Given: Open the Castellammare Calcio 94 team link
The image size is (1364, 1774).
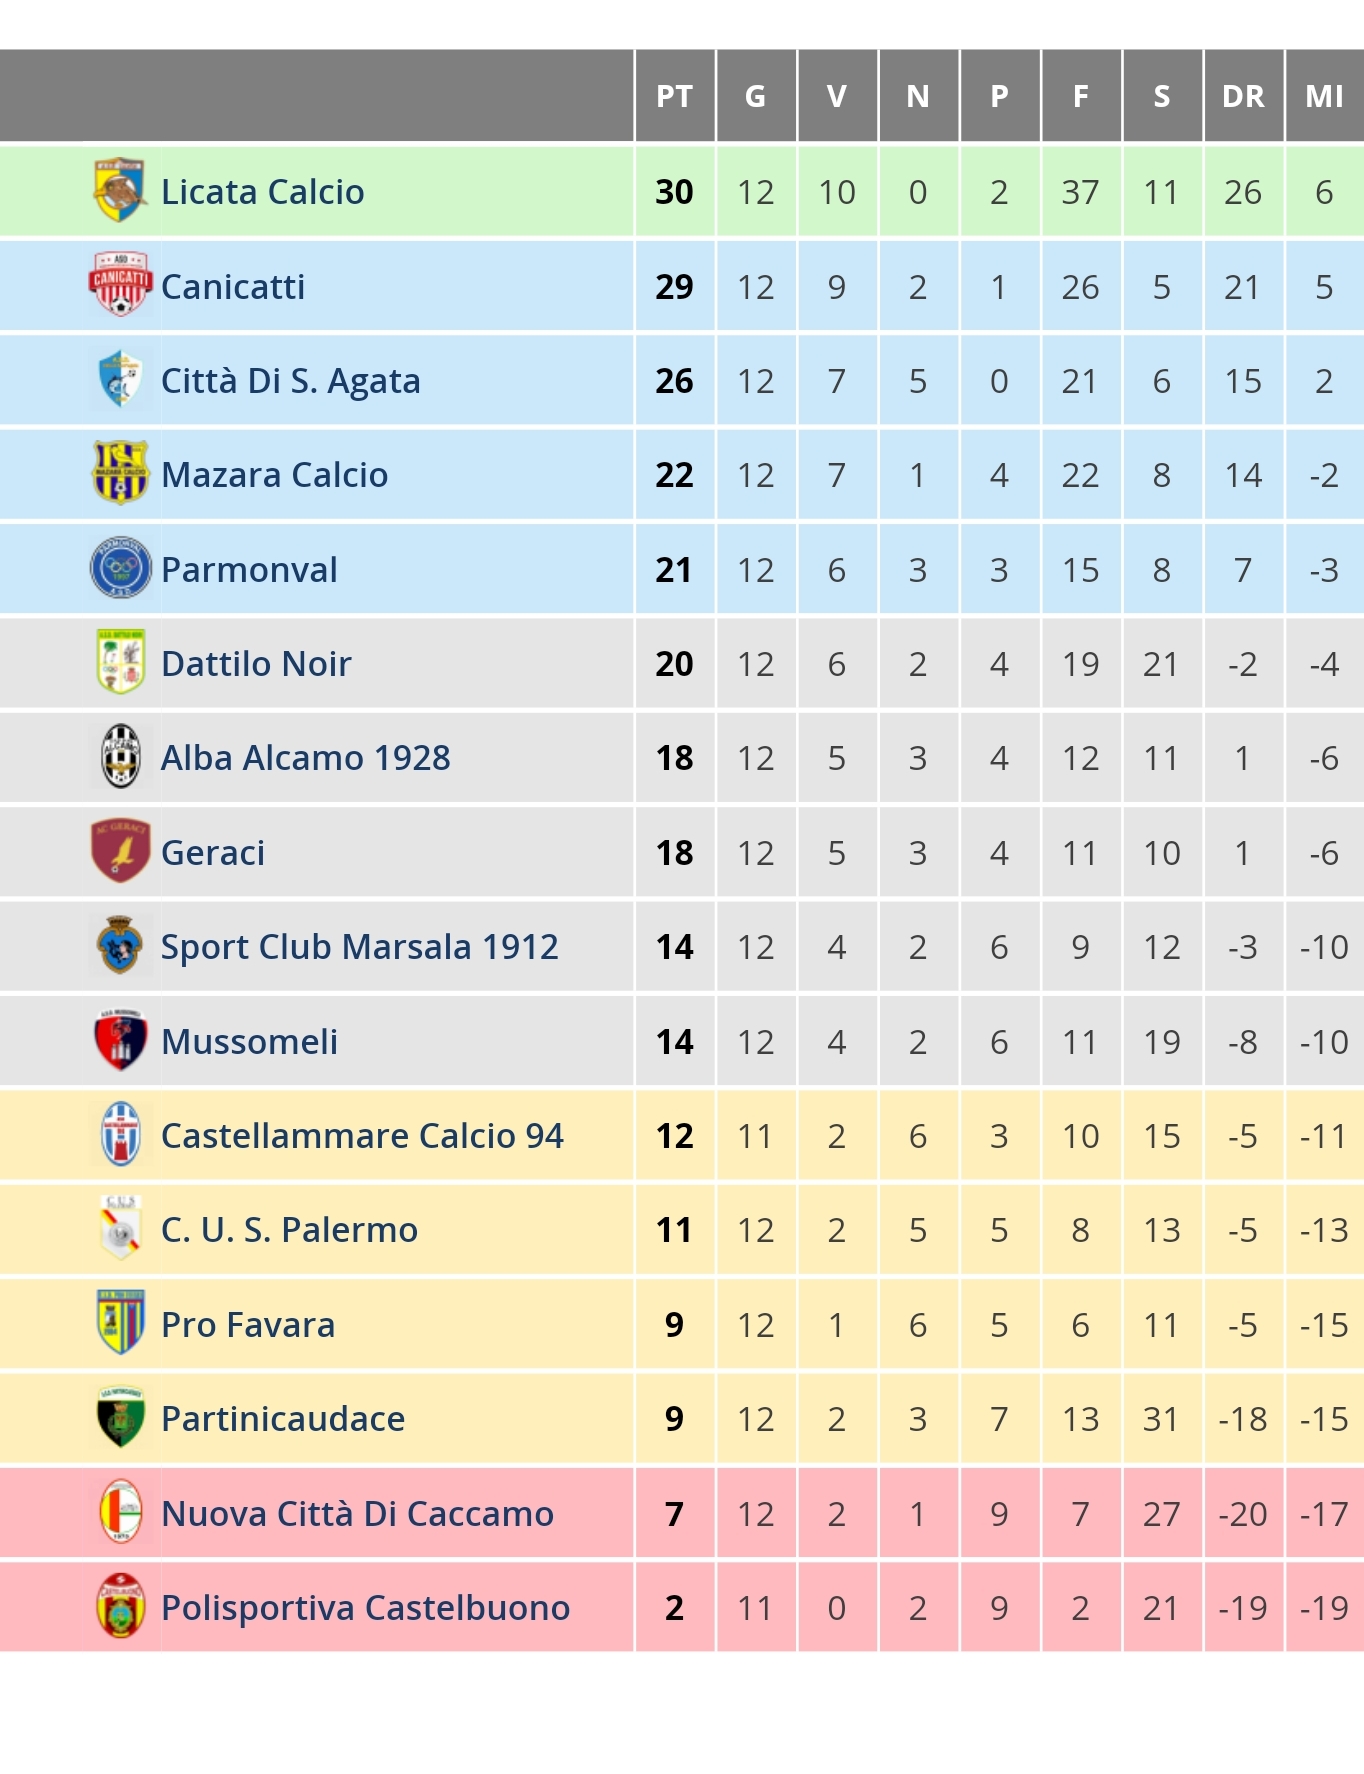Looking at the screenshot, I should (x=362, y=1135).
